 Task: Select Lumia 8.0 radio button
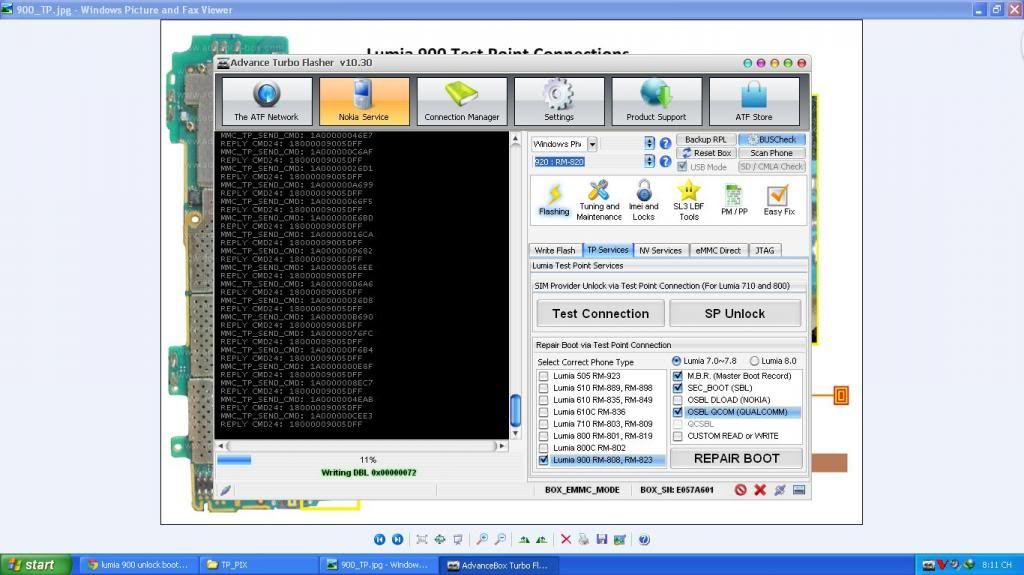tap(754, 361)
